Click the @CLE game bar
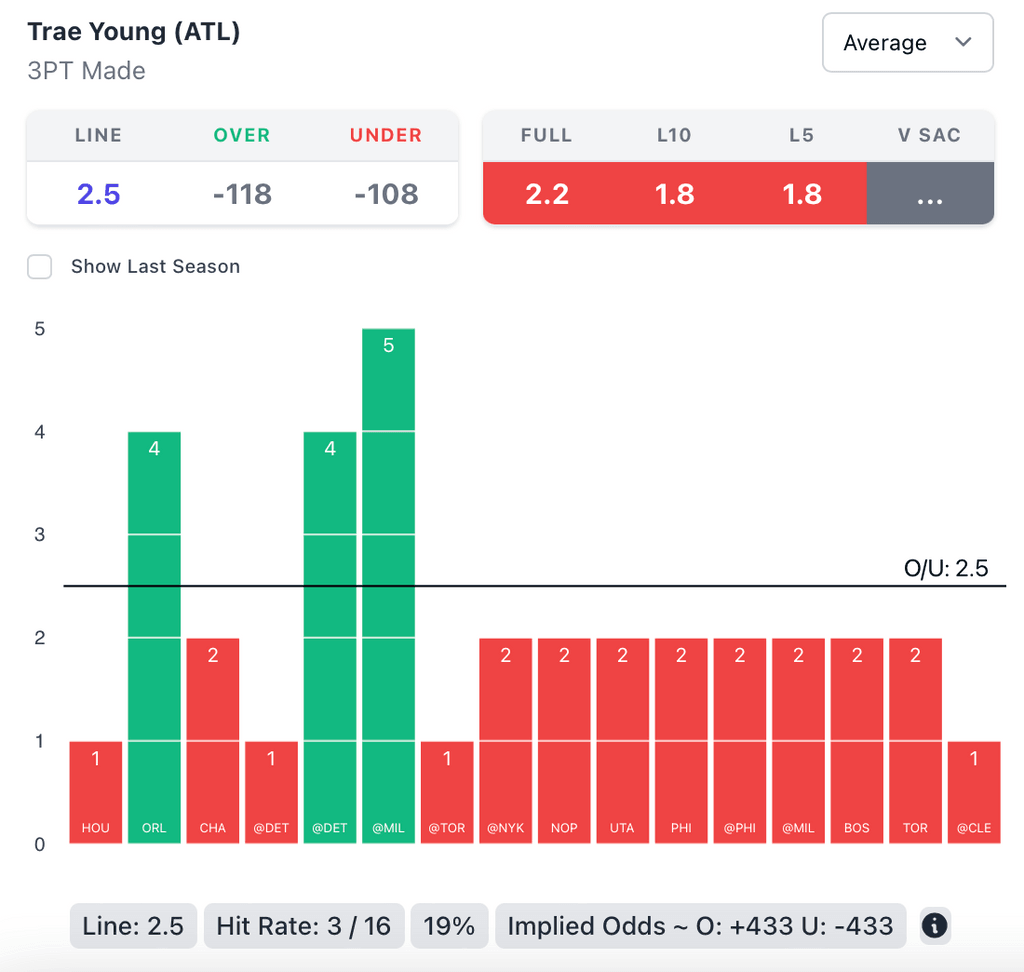The image size is (1024, 972). pos(974,792)
